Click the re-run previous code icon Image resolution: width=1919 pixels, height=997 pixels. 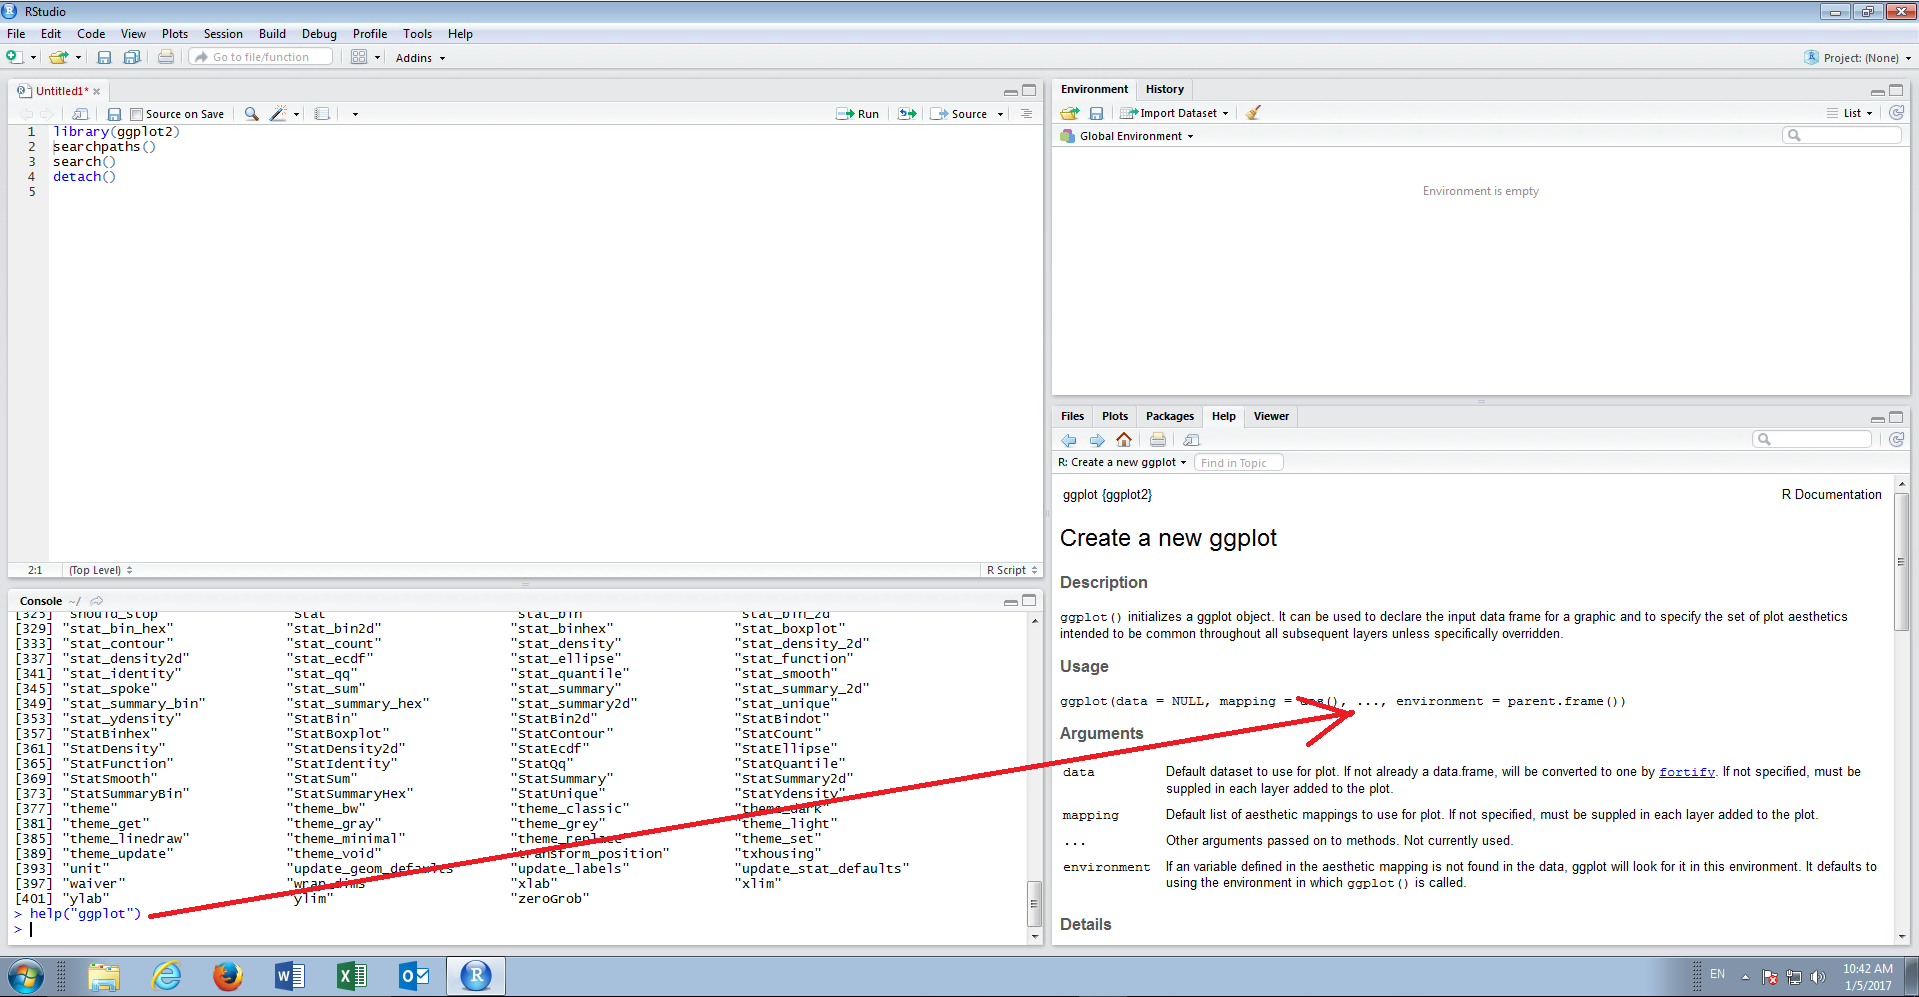pos(907,114)
